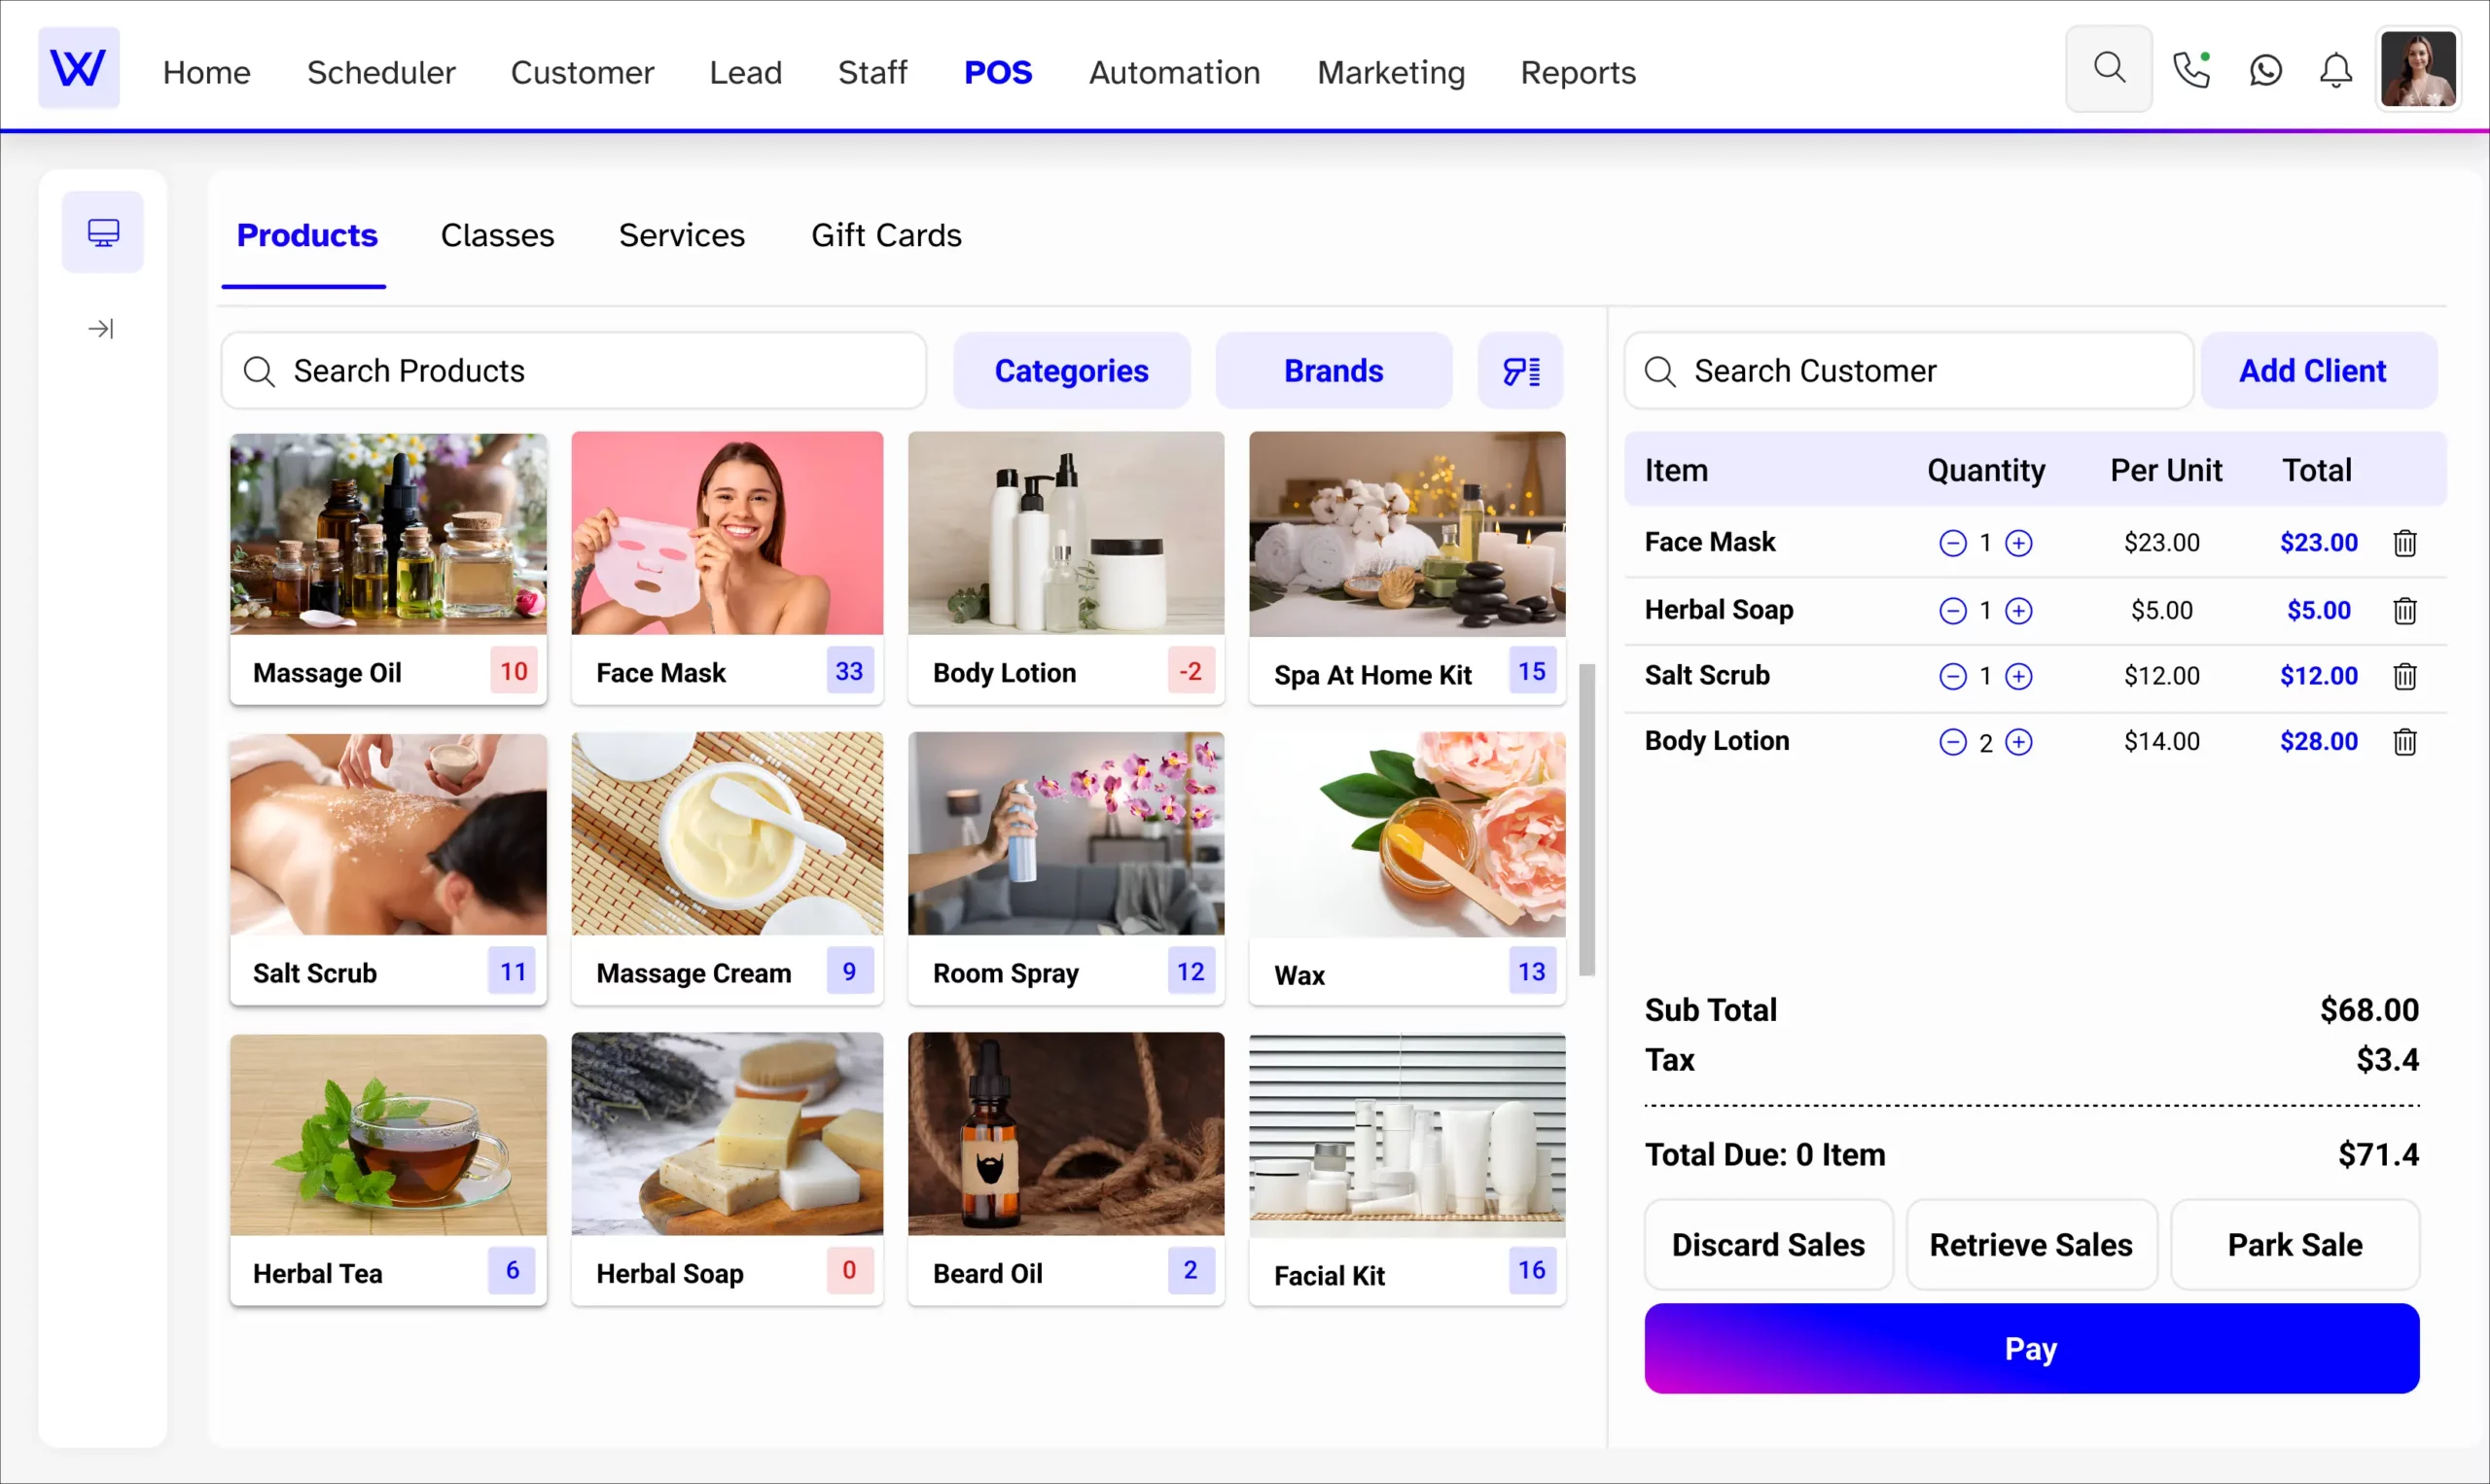Open the Brands filter dropdown
Viewport: 2490px width, 1484px height.
1333,371
